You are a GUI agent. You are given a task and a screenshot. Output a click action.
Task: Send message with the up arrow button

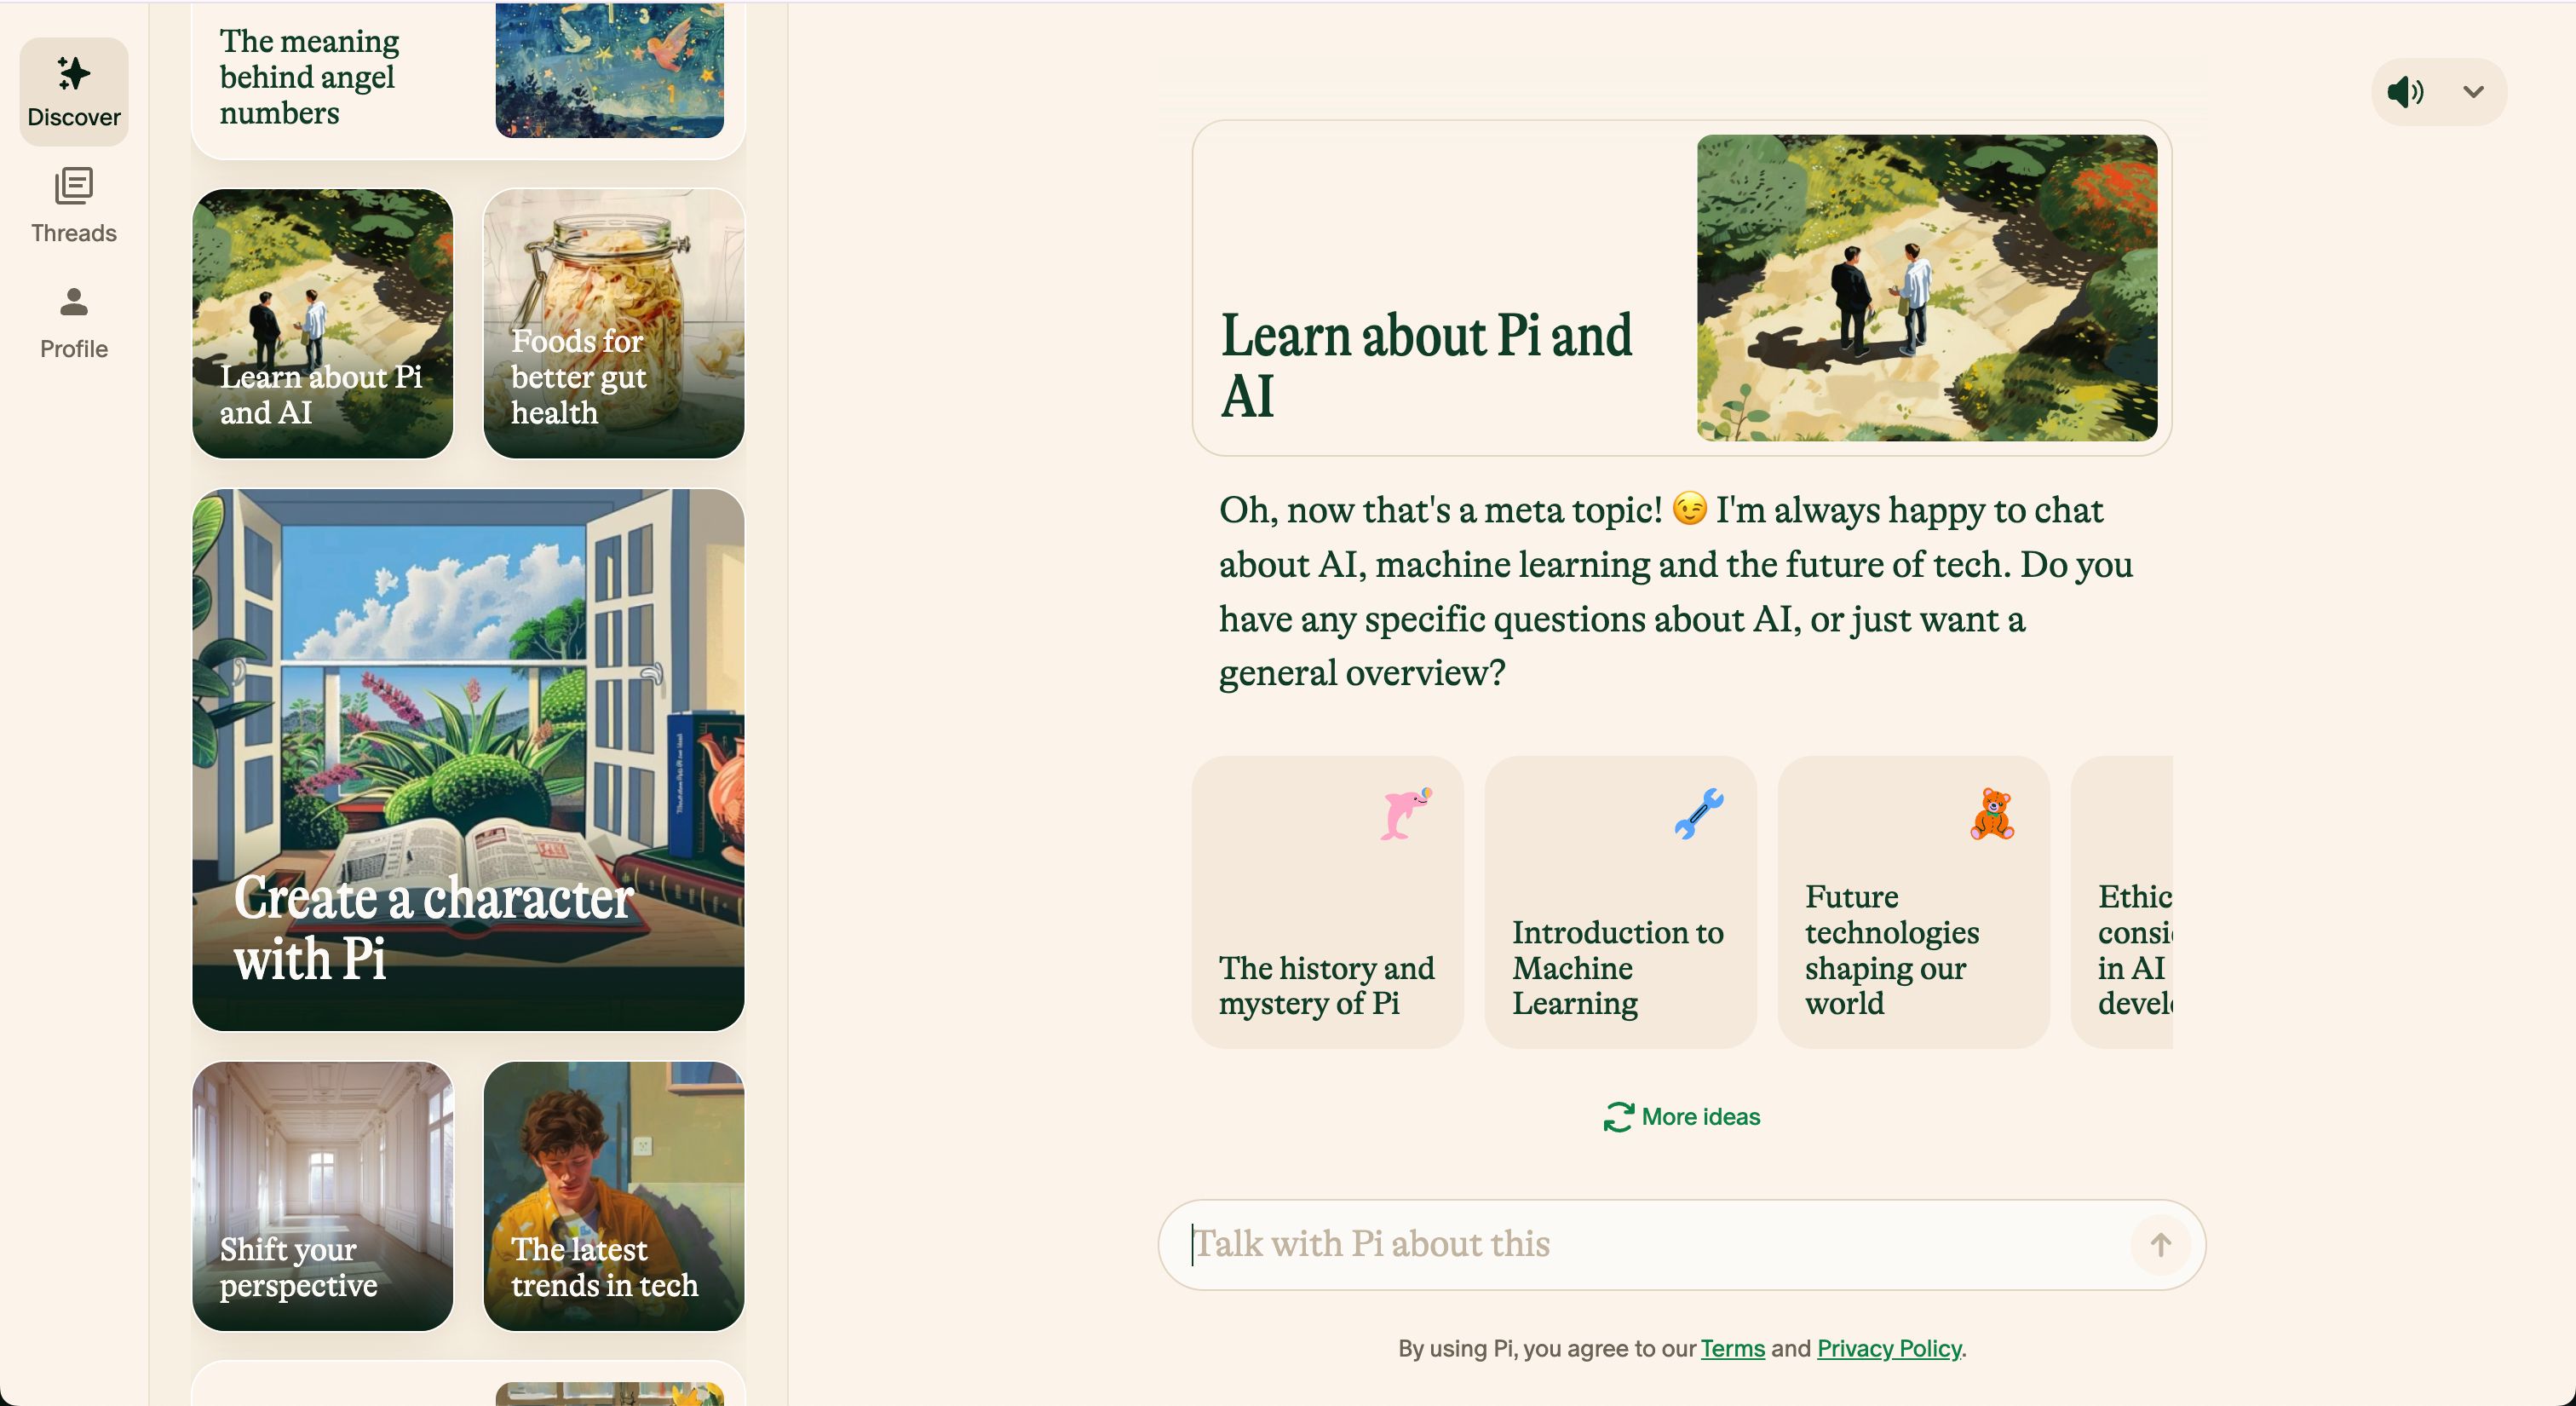pos(2160,1245)
